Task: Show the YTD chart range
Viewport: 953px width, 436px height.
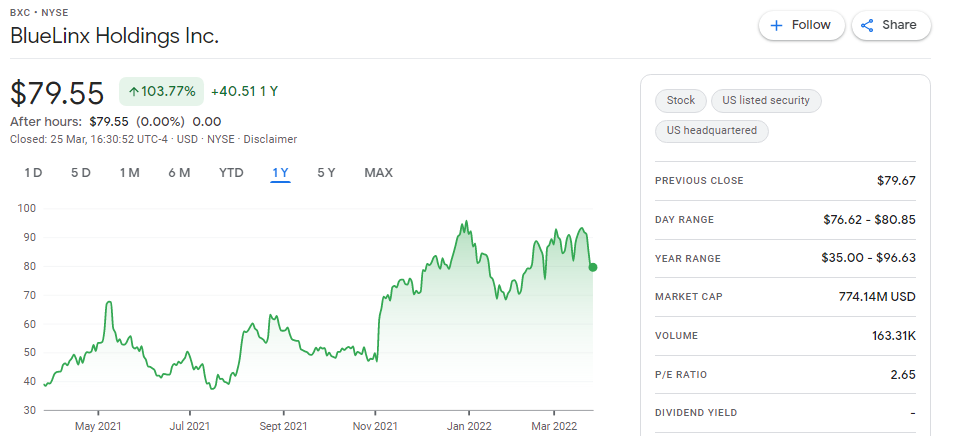Action: tap(231, 173)
